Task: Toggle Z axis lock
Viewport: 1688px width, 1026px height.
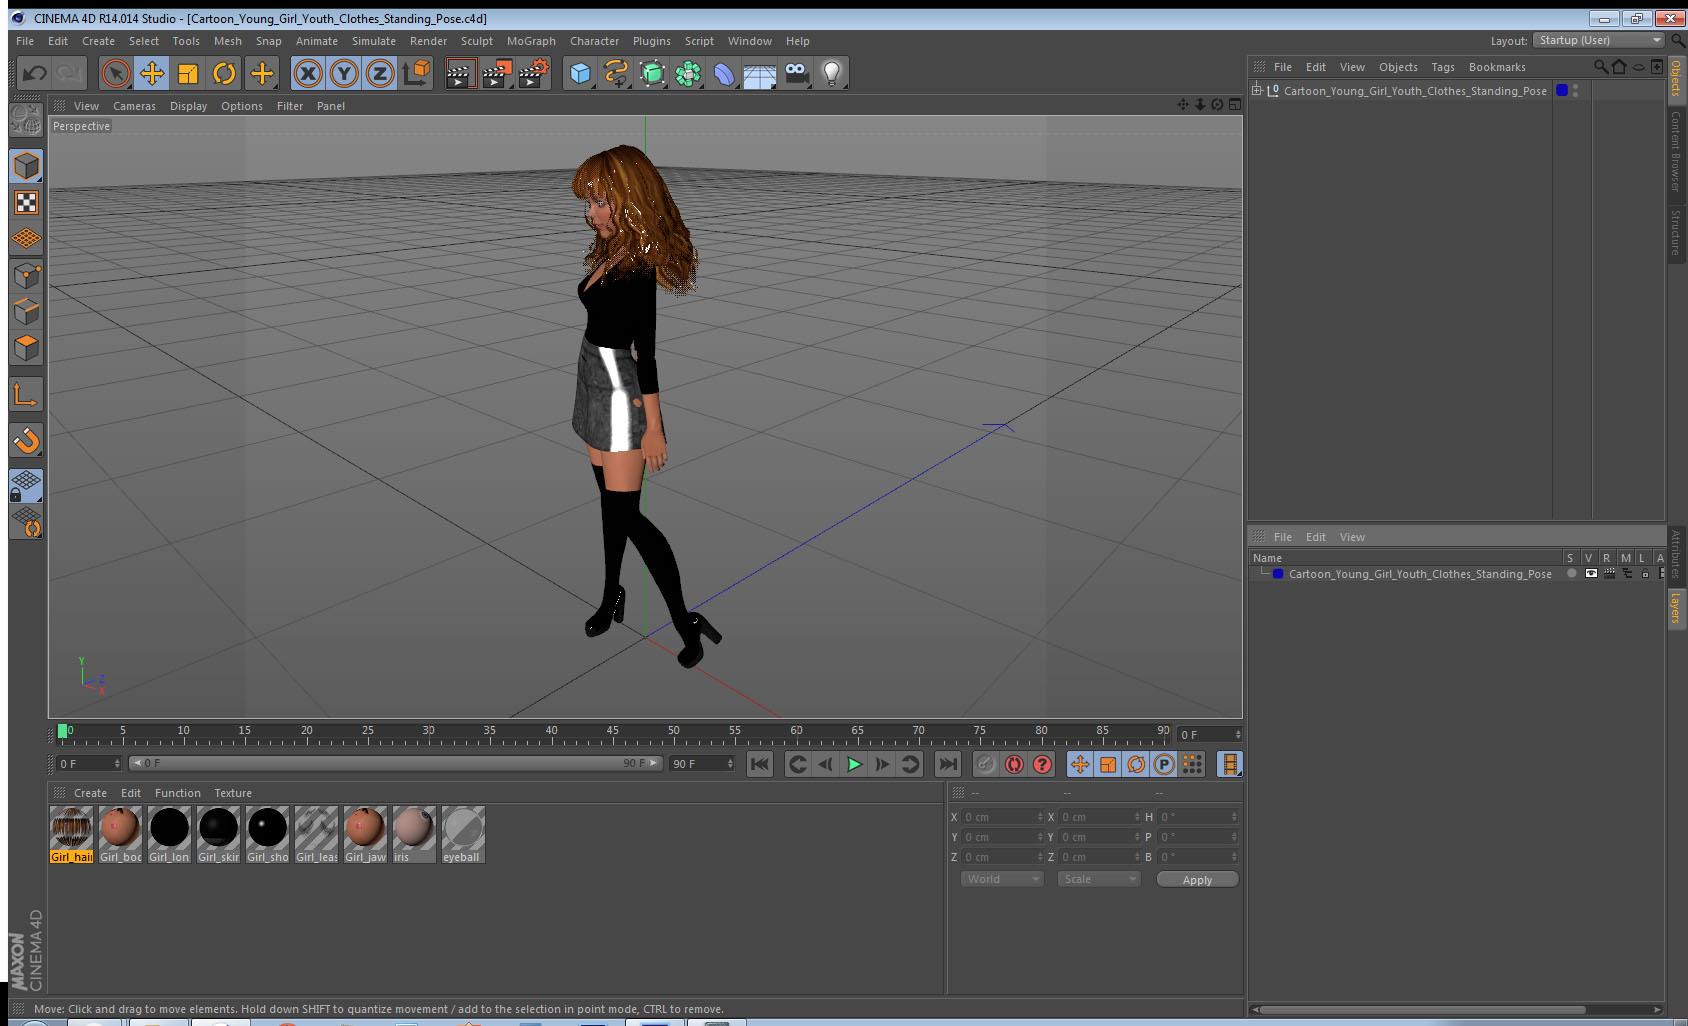Action: click(x=380, y=73)
